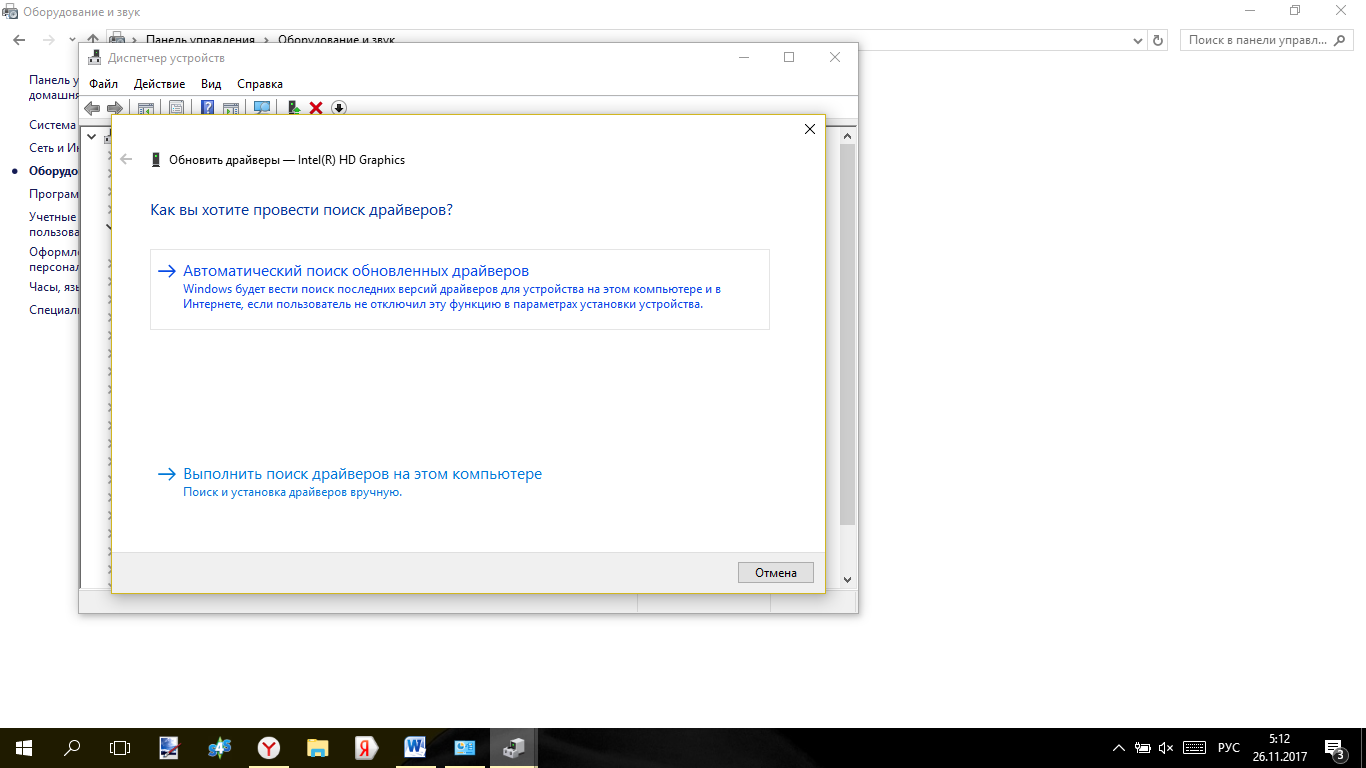Screen dimensions: 1366x768
Task: Click the update driver green arrow icon
Action: [x=293, y=108]
